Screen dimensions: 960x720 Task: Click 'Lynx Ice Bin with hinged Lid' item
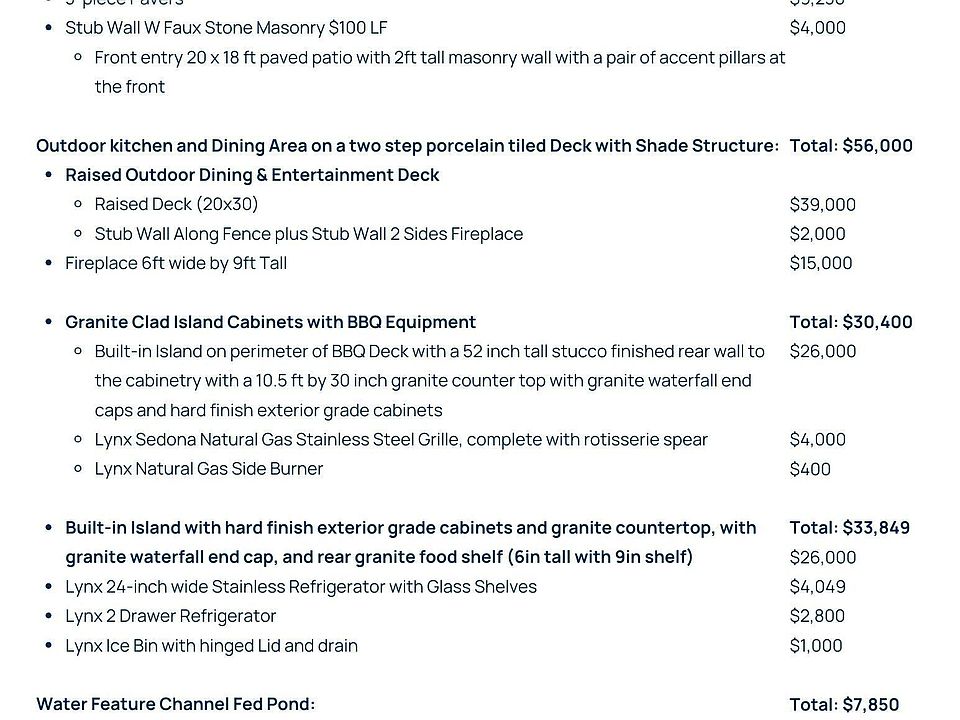point(211,646)
